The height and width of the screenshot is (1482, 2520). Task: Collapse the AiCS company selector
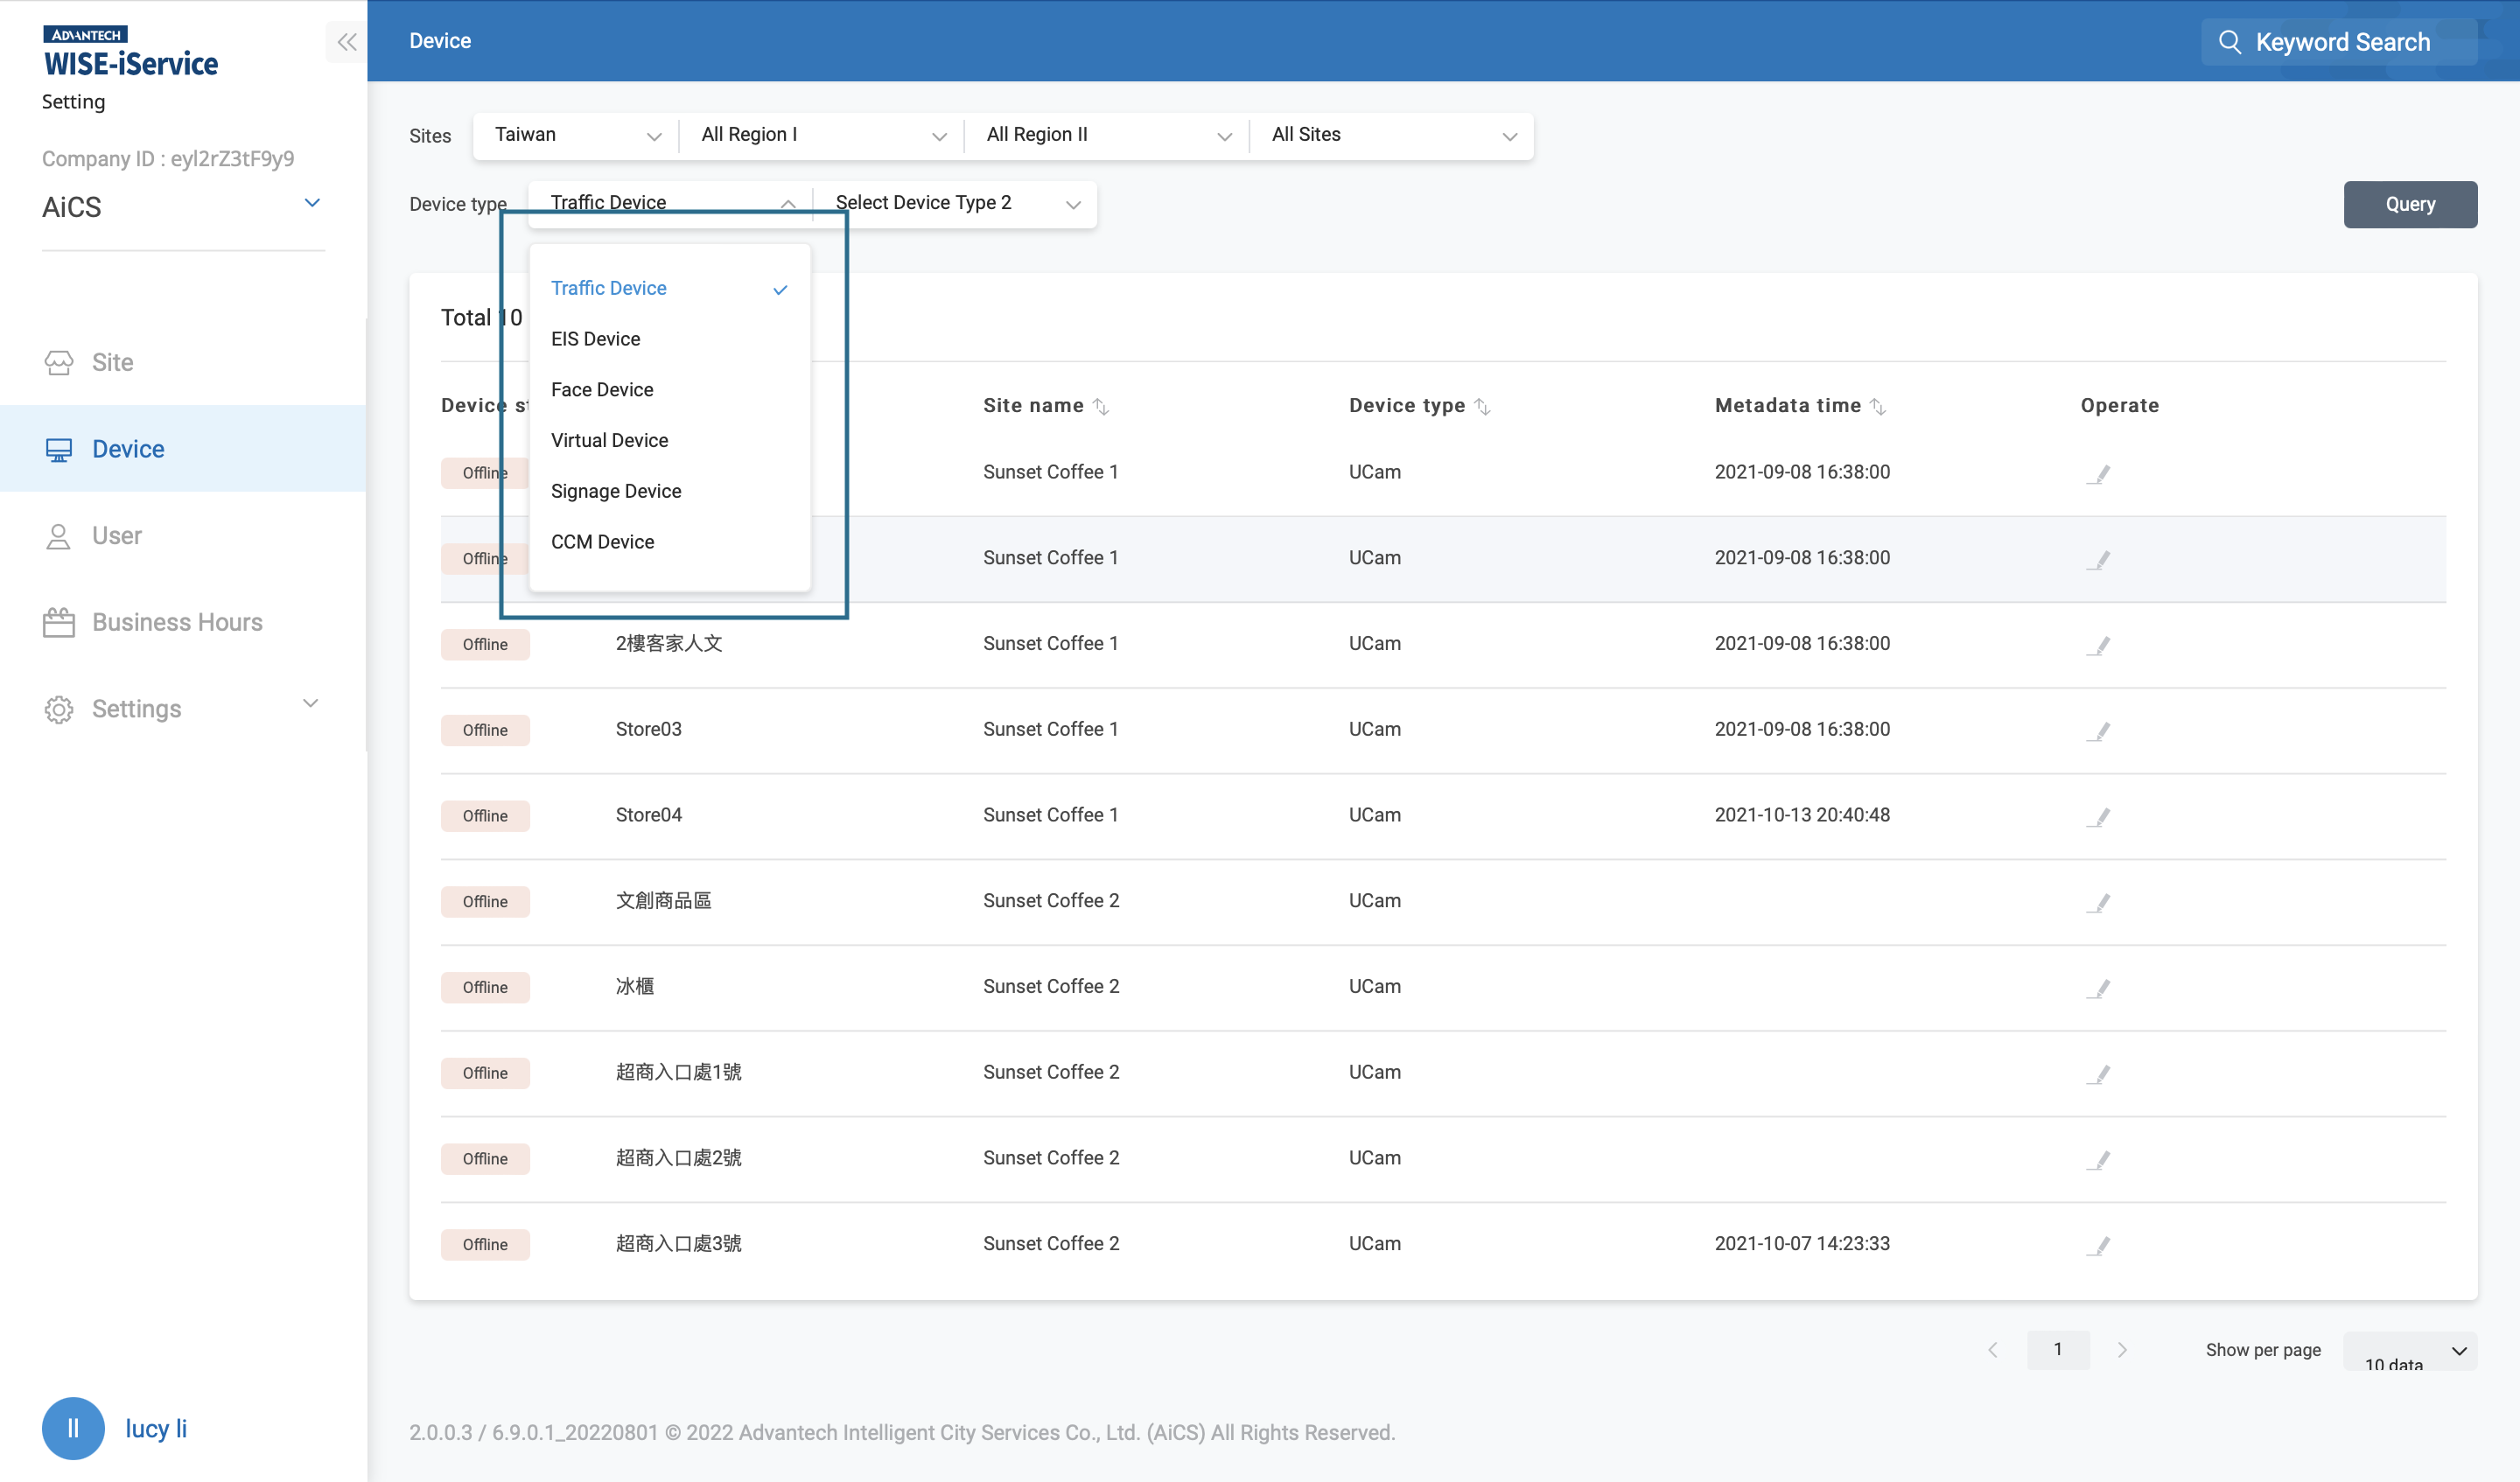tap(312, 203)
